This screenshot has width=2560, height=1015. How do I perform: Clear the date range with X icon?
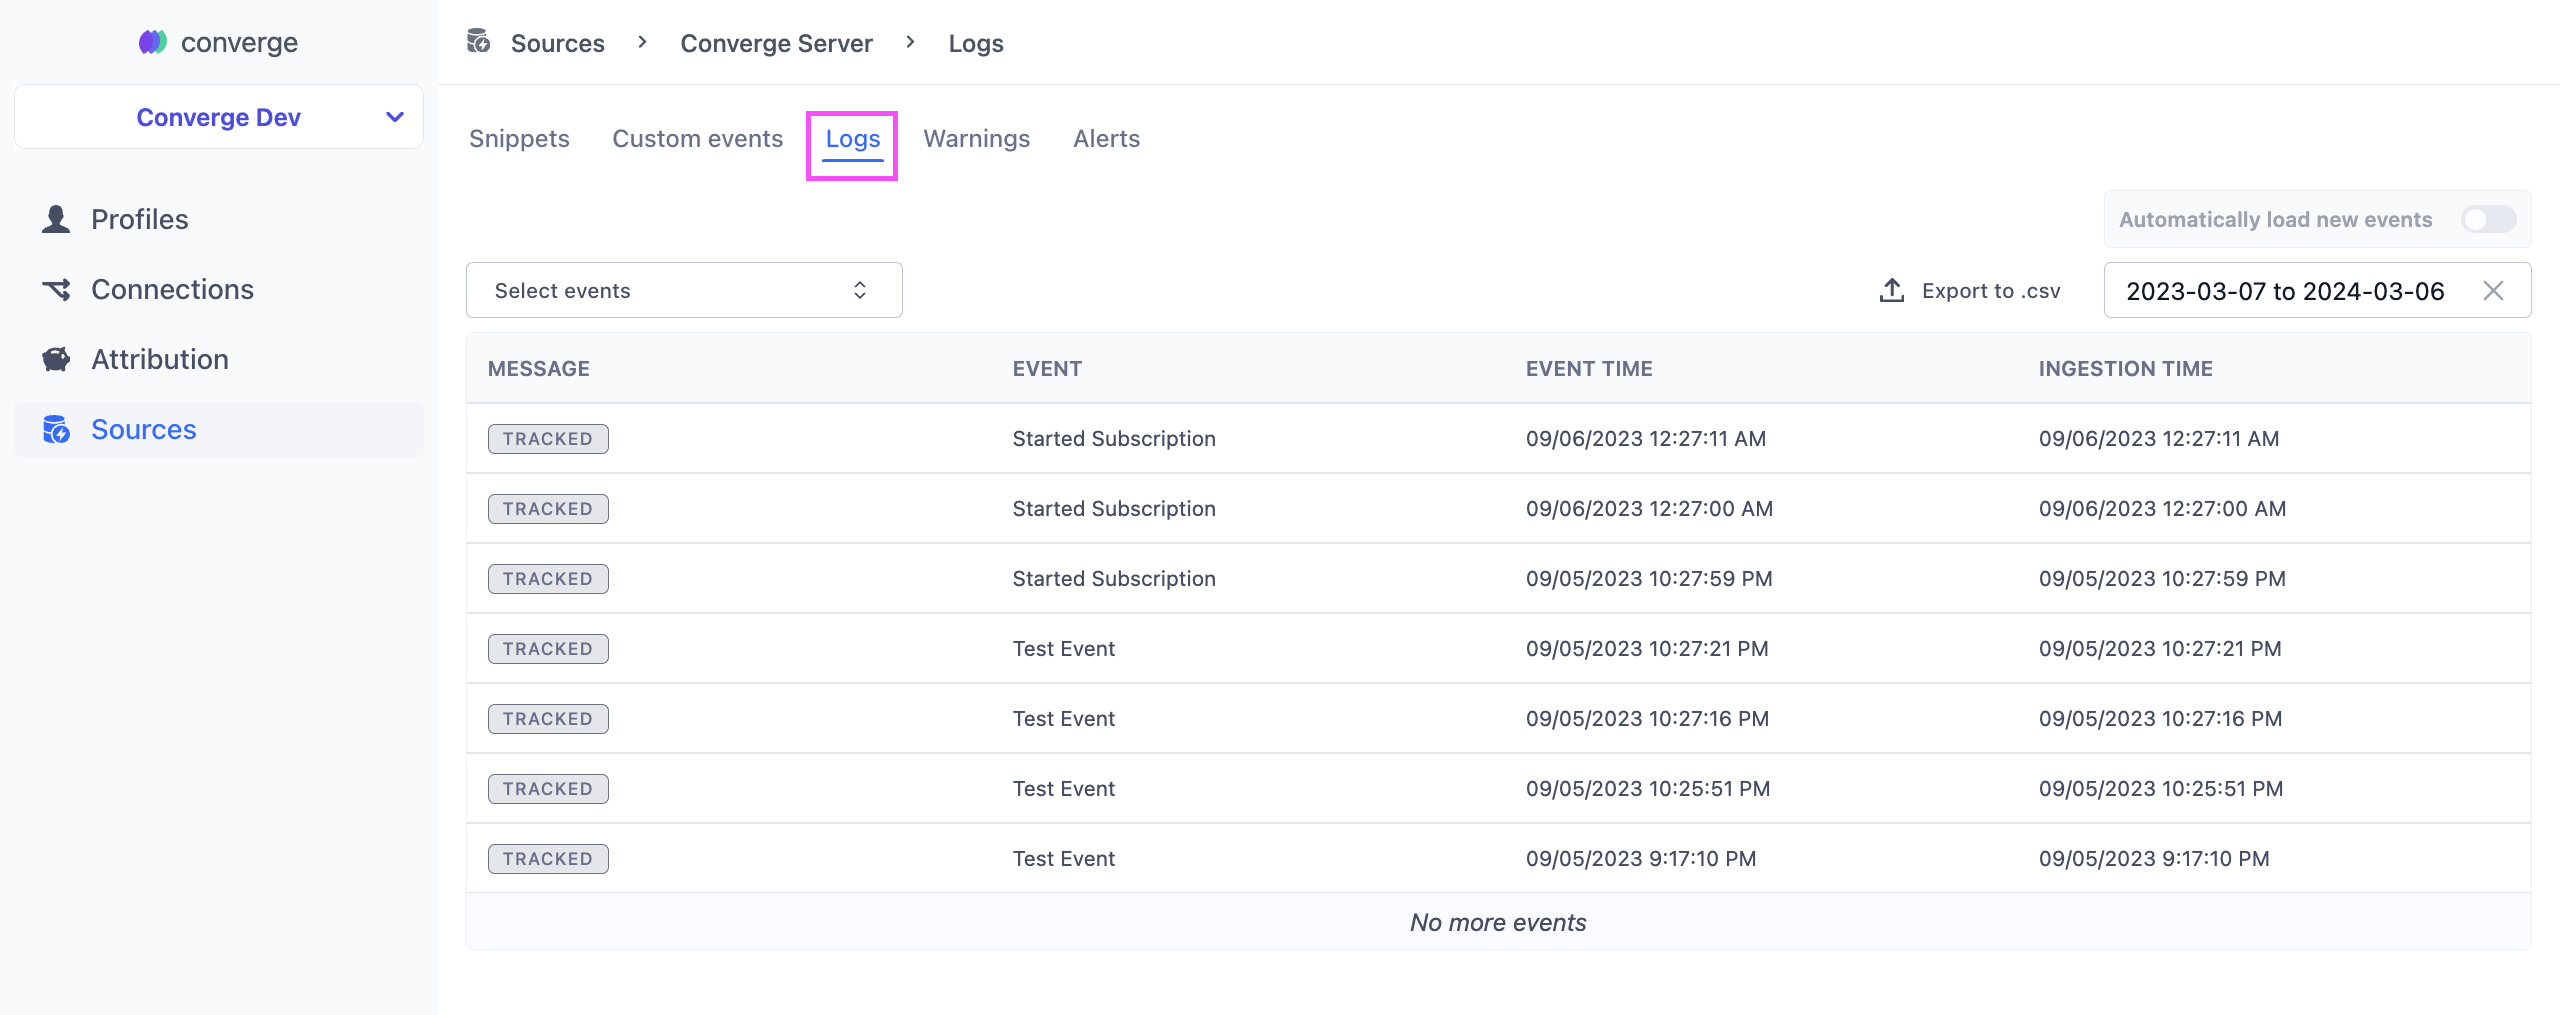(2493, 291)
